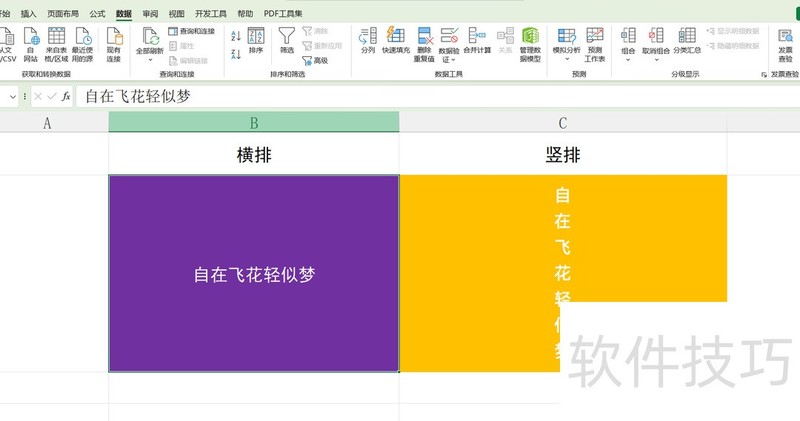Expand the What-If Analysis dropdown arrow
800x421 pixels.
(566, 60)
